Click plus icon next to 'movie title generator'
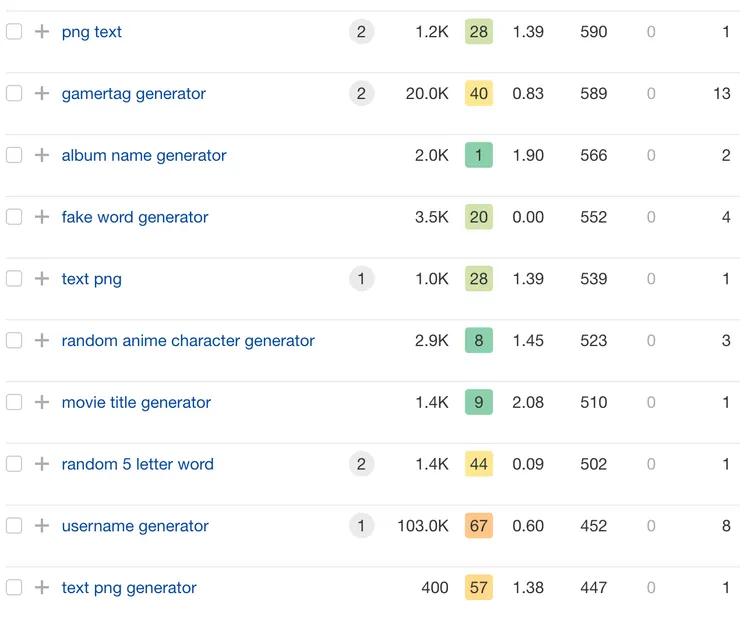The image size is (740, 628). (x=42, y=402)
